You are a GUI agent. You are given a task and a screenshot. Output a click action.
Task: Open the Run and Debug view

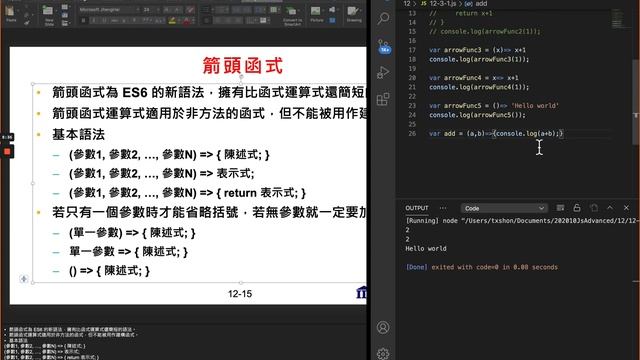click(x=383, y=73)
